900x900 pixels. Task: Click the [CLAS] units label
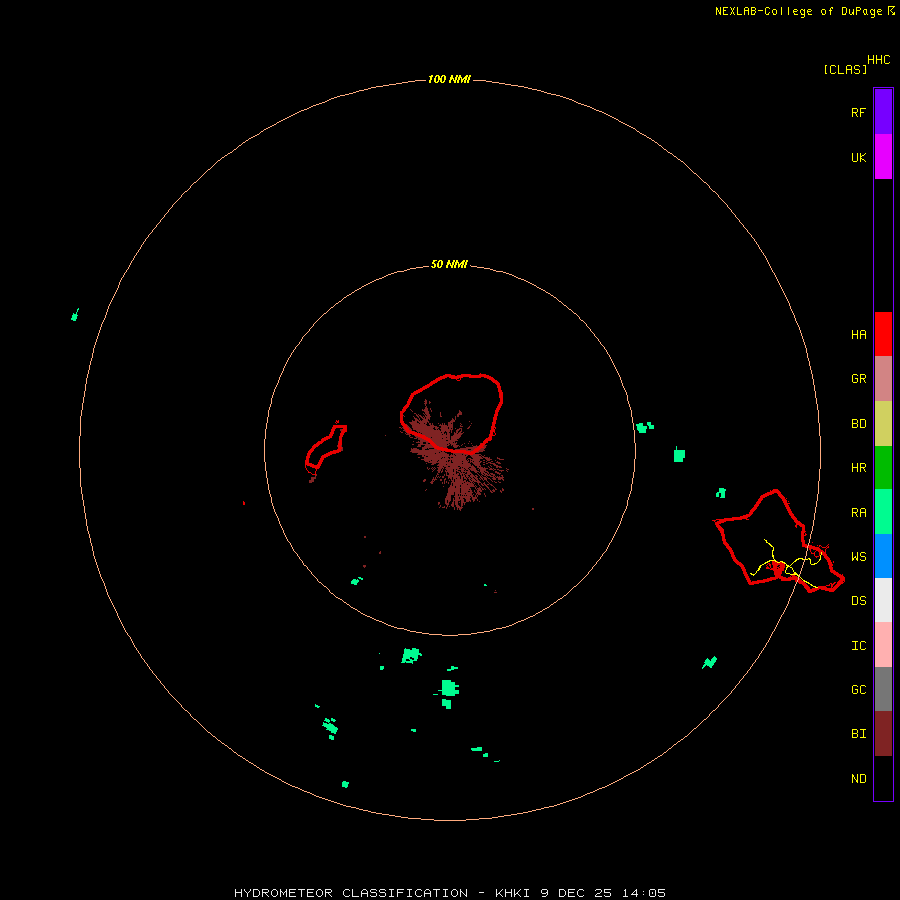[x=845, y=69]
